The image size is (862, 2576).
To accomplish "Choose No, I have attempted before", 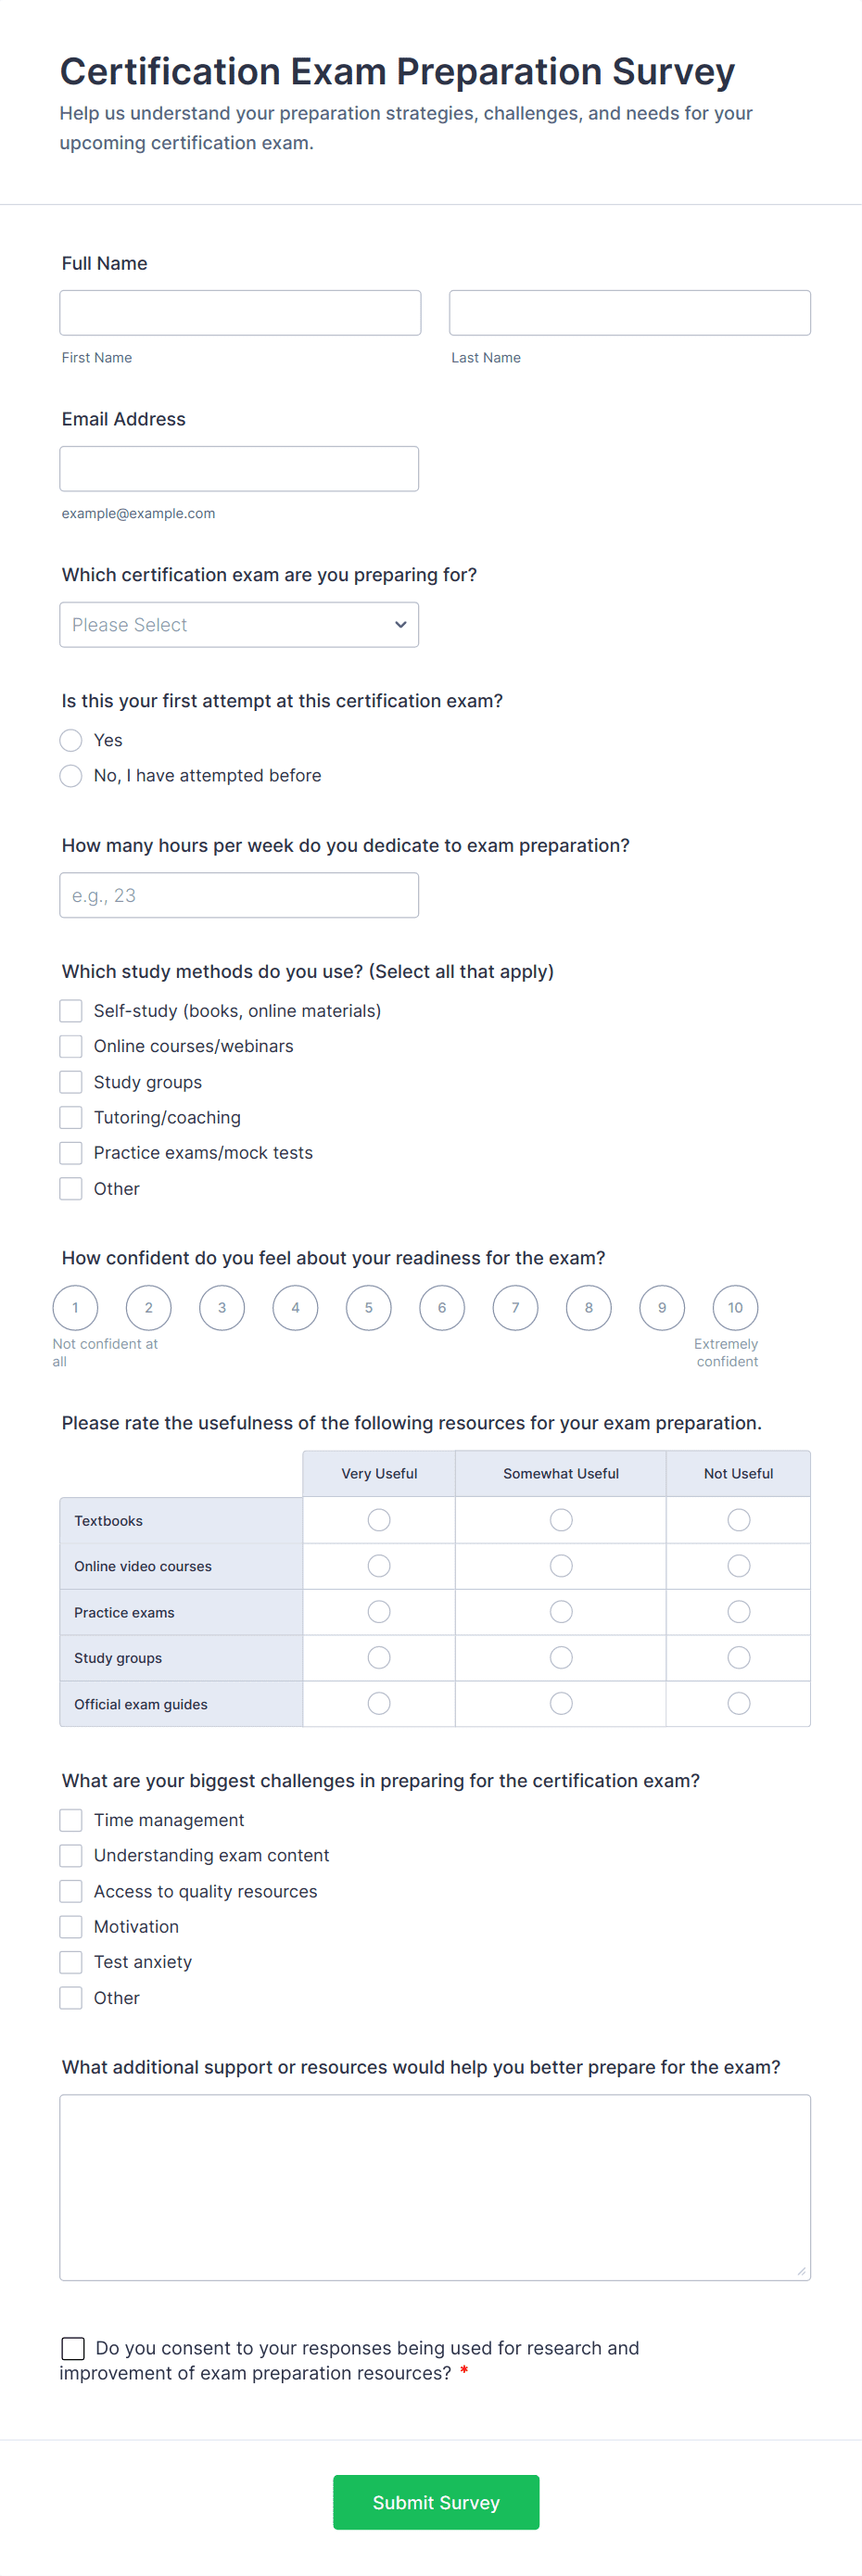I will (70, 775).
